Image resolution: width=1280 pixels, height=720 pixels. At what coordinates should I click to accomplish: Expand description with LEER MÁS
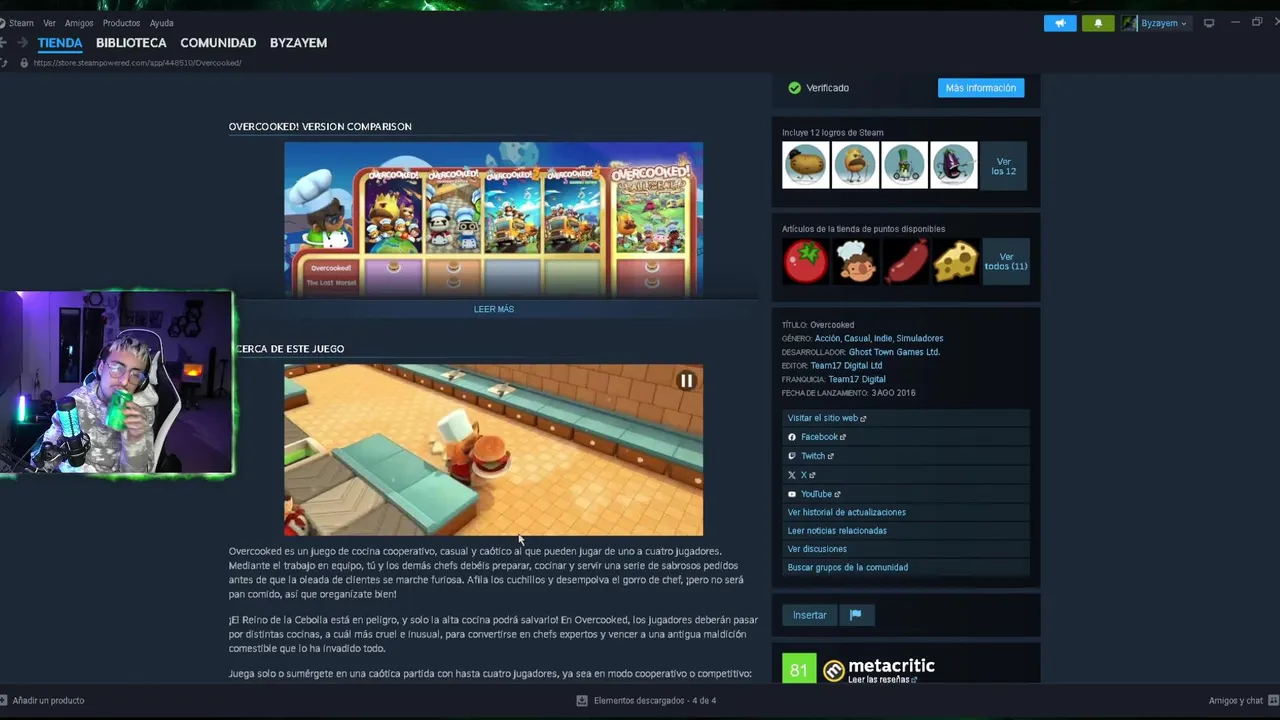point(494,309)
